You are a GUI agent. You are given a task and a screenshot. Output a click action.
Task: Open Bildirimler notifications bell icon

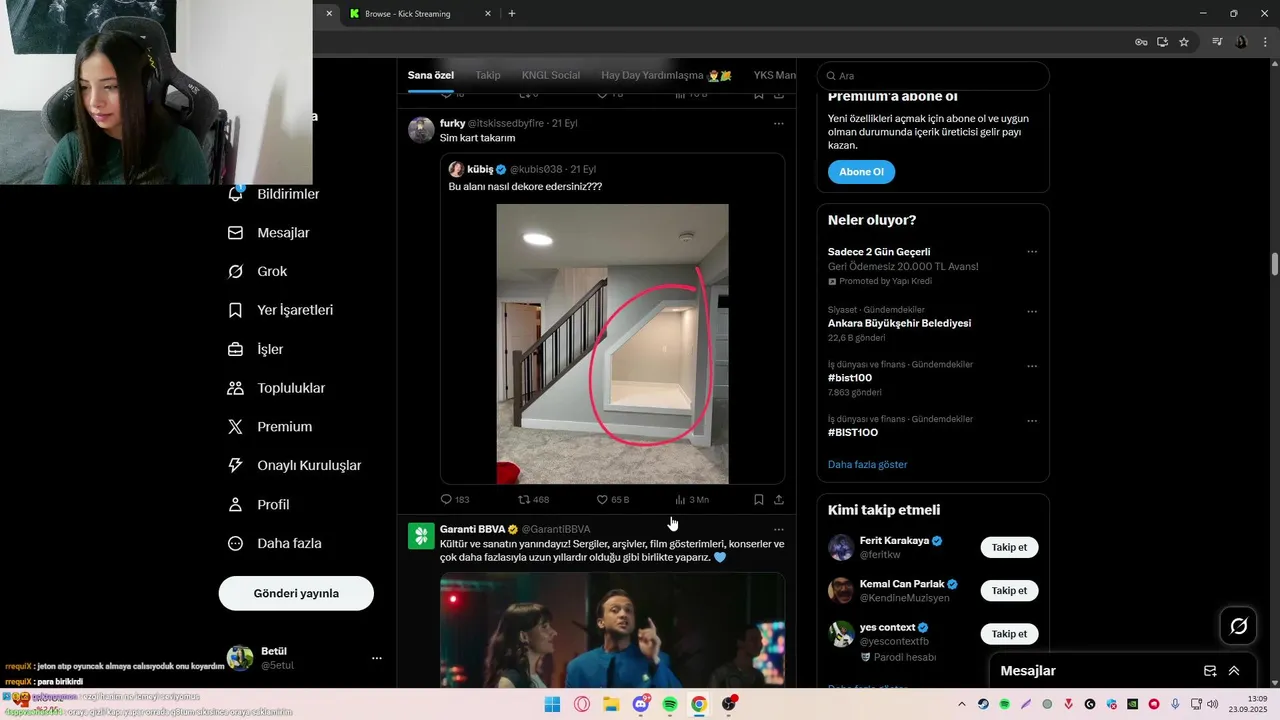236,194
